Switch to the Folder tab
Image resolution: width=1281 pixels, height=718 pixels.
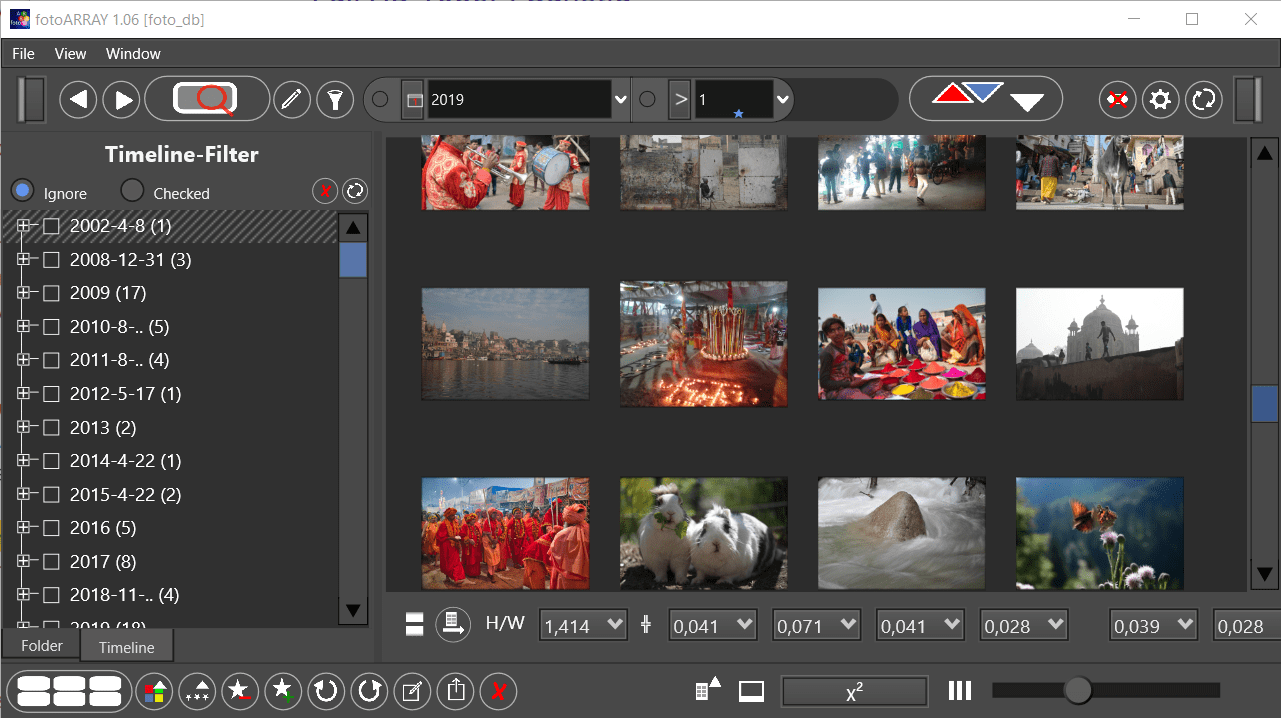(x=42, y=646)
